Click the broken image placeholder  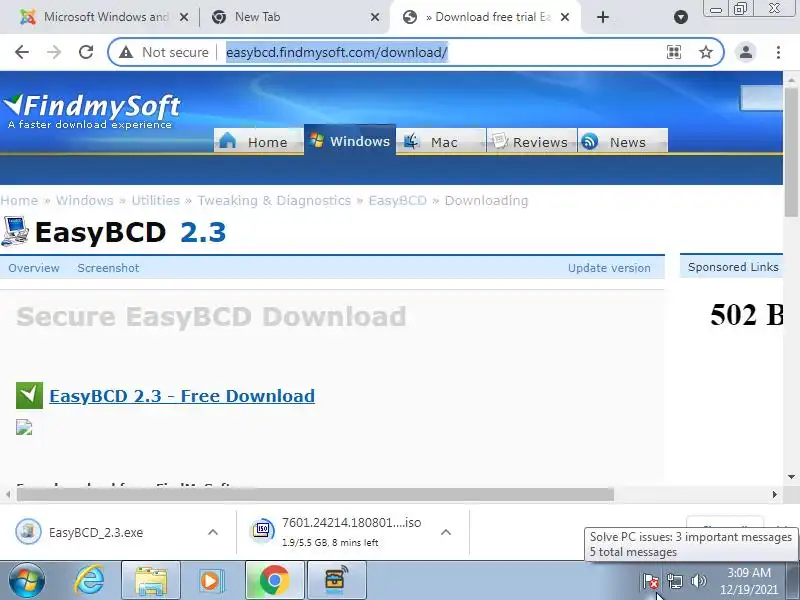(24, 427)
